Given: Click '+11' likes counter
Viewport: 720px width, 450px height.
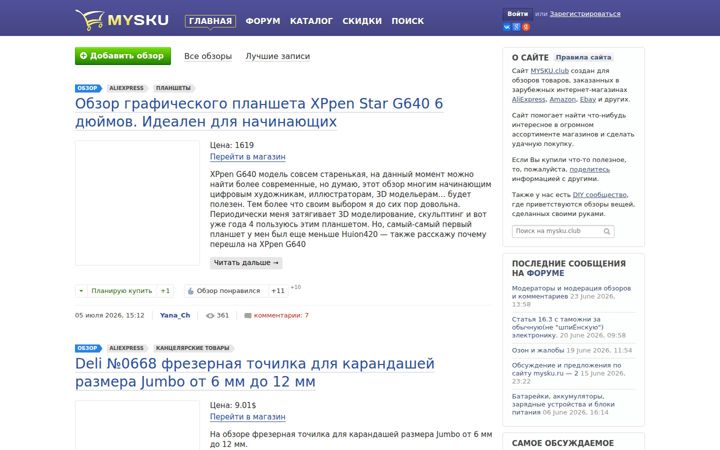Looking at the screenshot, I should [278, 291].
